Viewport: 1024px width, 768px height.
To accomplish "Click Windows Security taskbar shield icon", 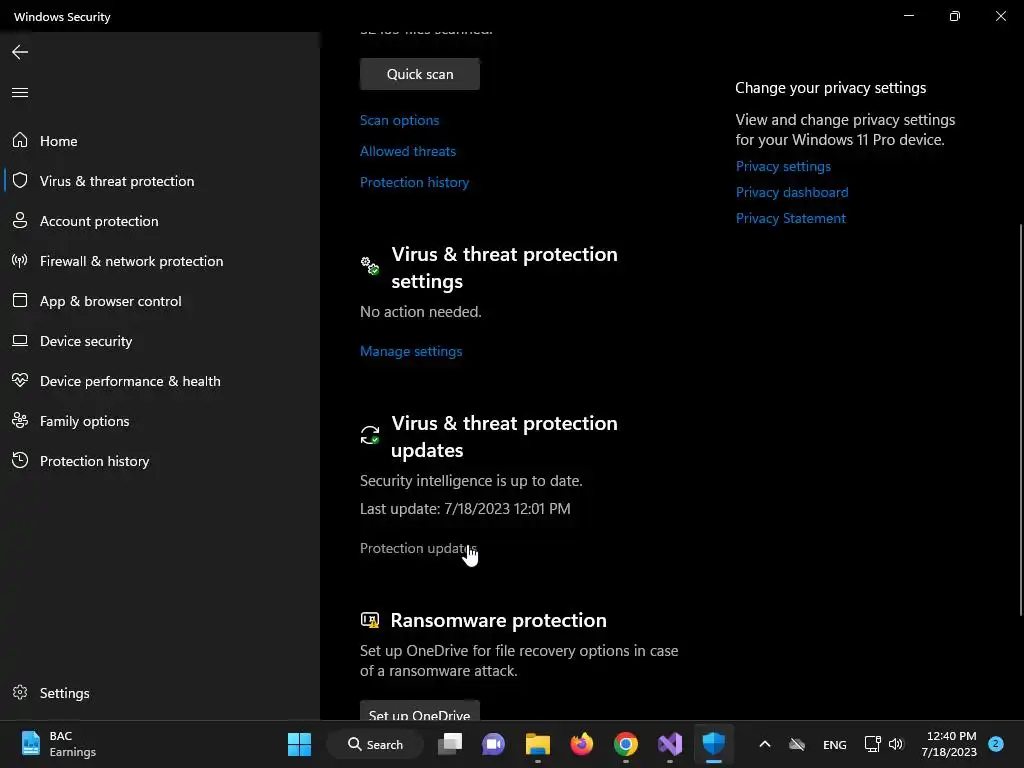I will (714, 744).
